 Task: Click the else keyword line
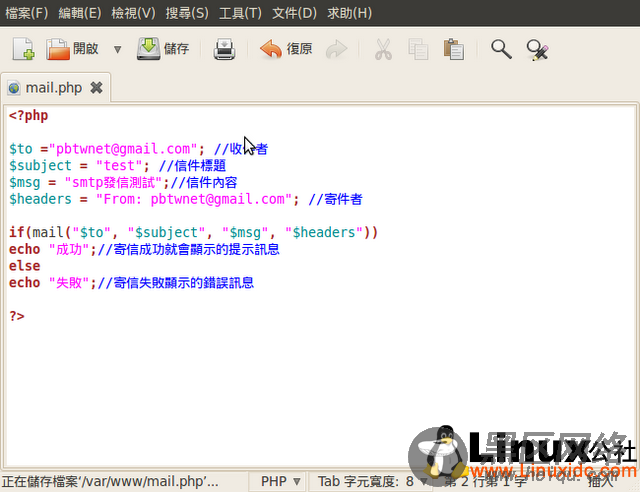24,266
